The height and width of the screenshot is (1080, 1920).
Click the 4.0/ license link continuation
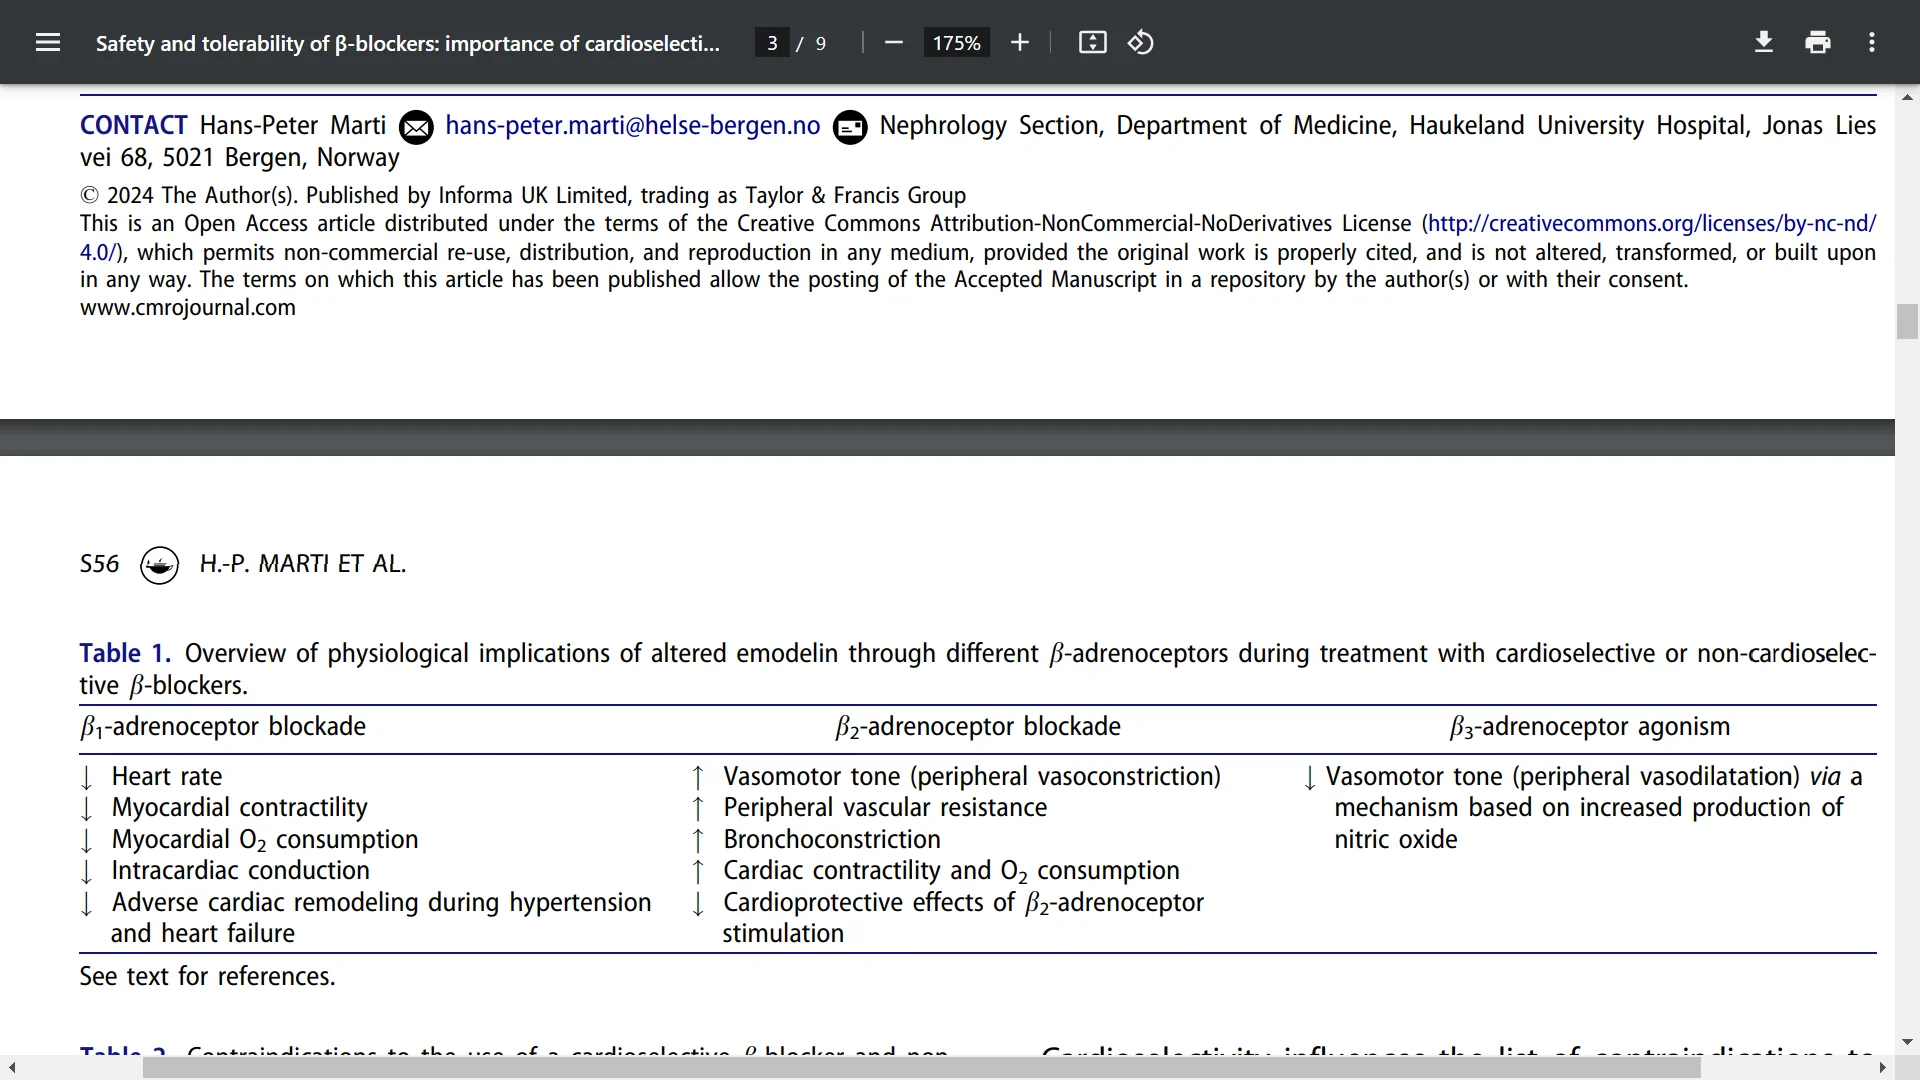[99, 252]
